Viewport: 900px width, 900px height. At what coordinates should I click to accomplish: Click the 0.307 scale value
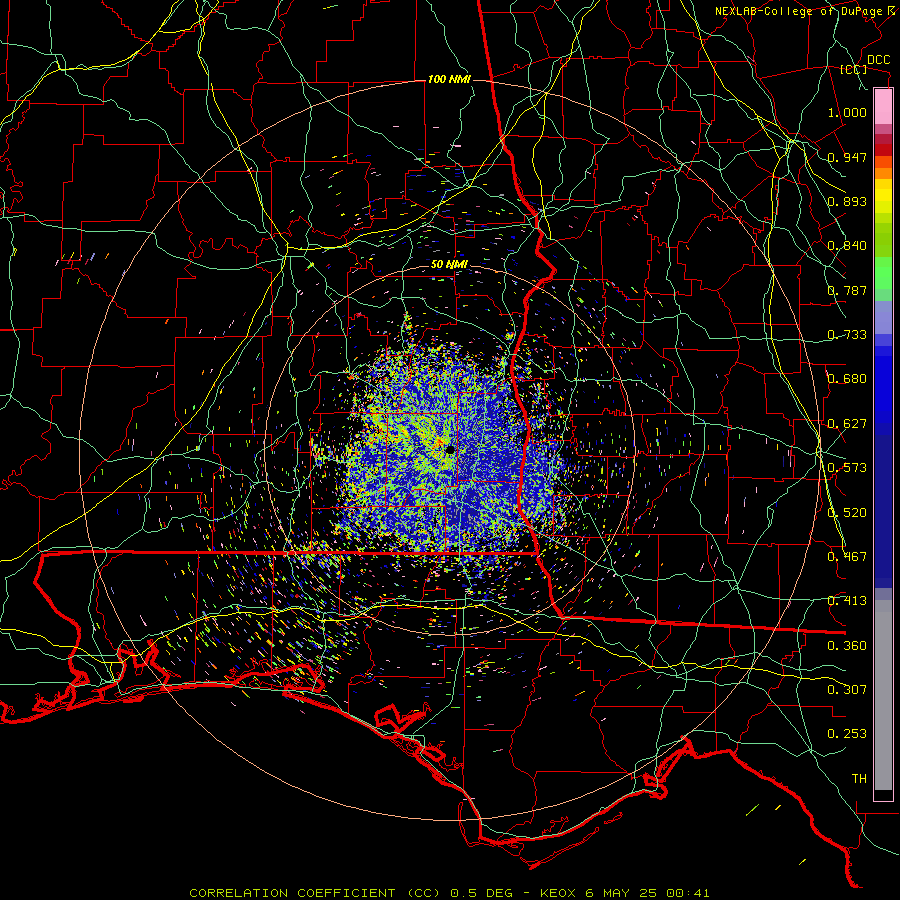point(847,690)
